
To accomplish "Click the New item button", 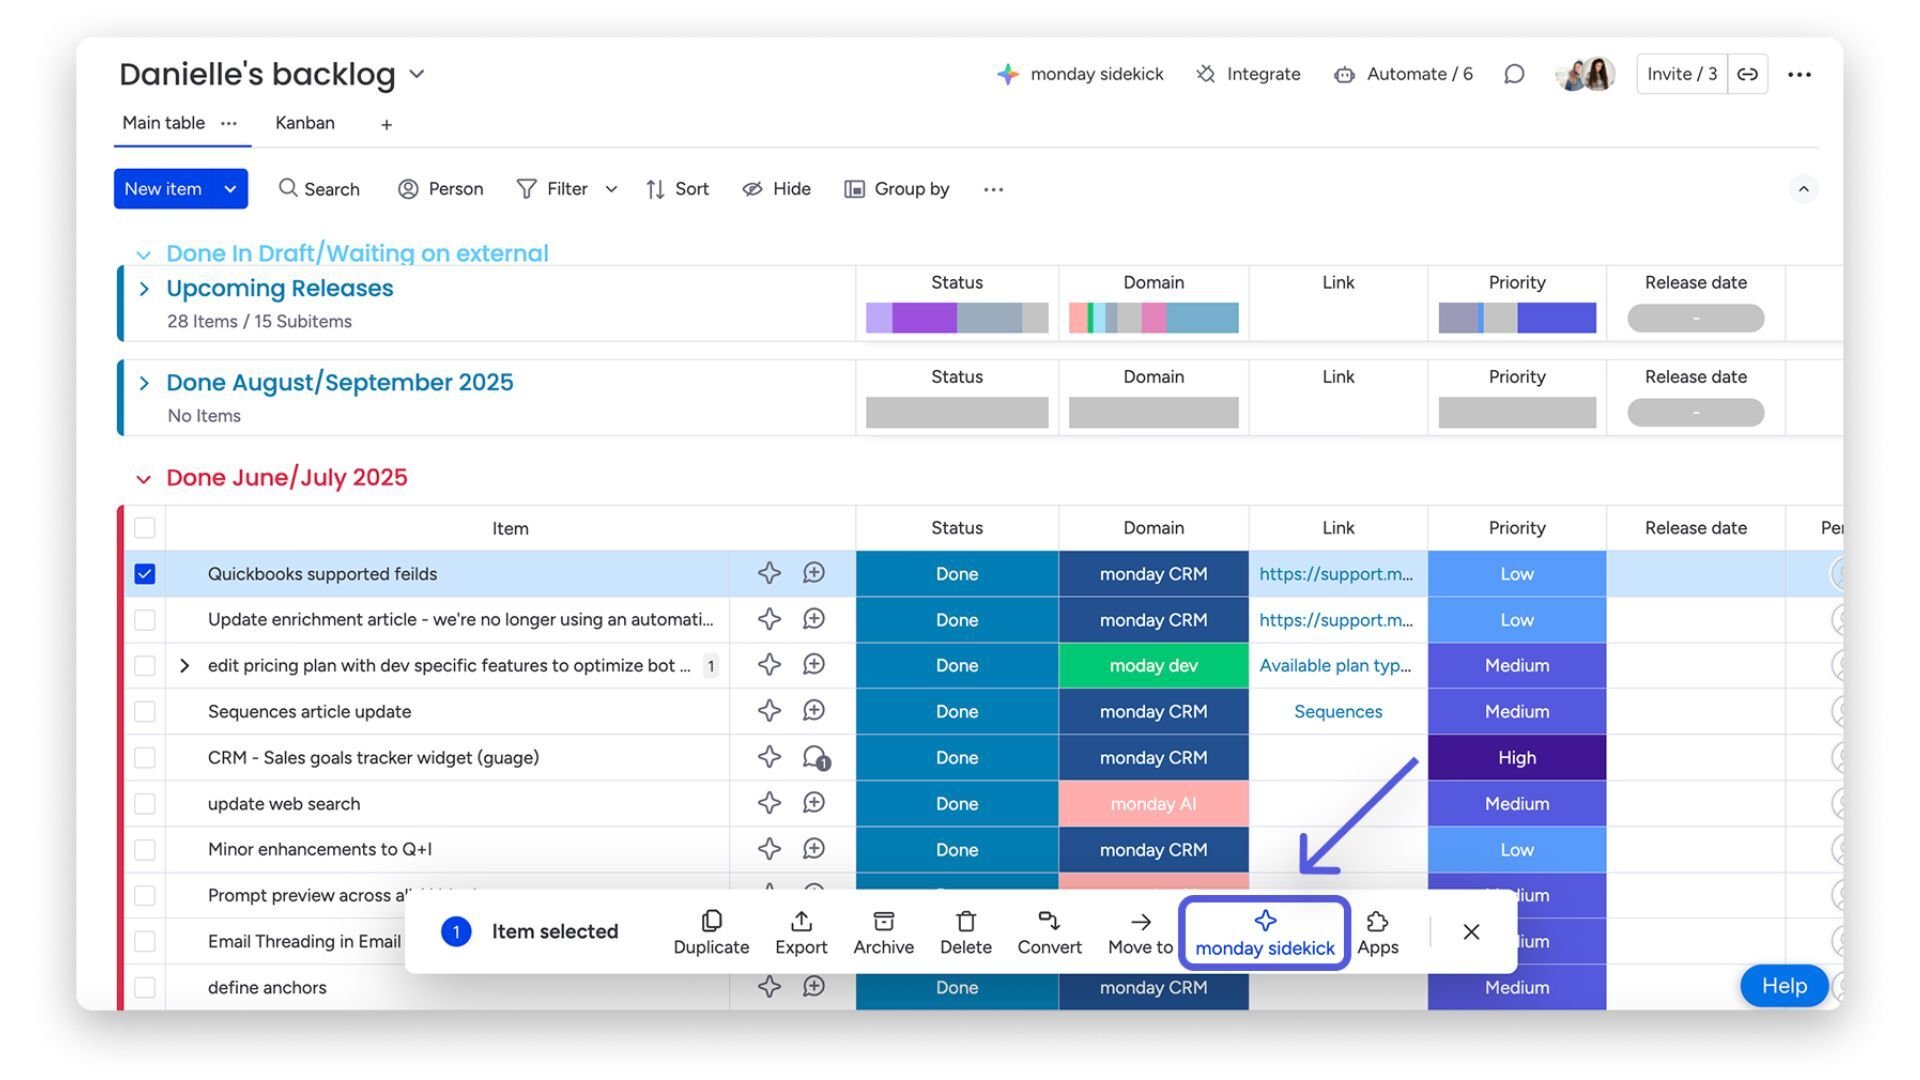I will pyautogui.click(x=163, y=189).
